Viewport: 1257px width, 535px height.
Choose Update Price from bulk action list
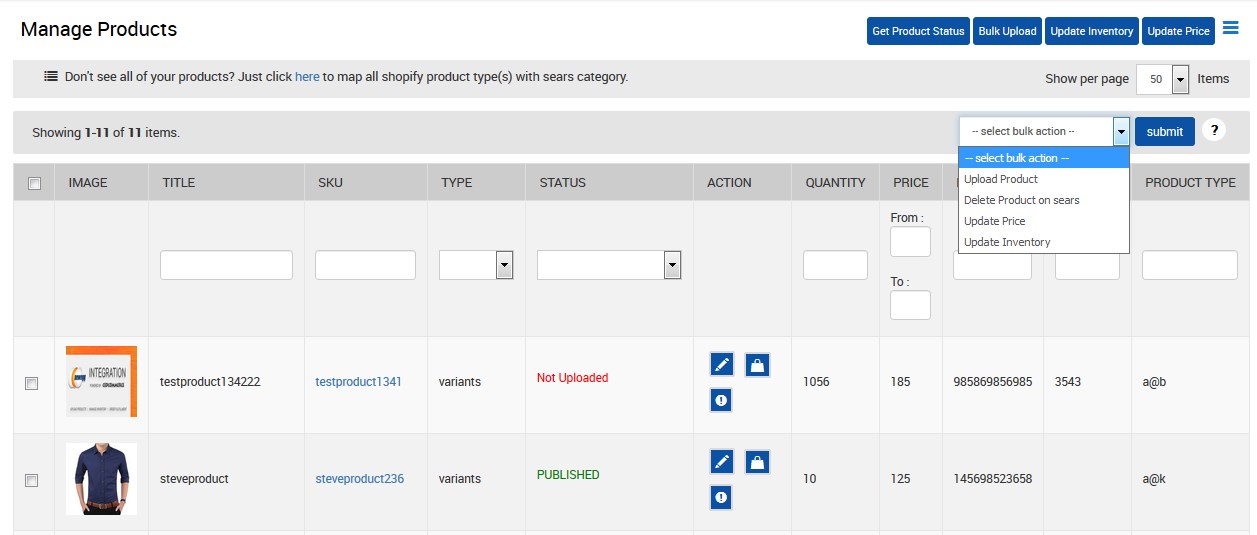coord(1044,221)
